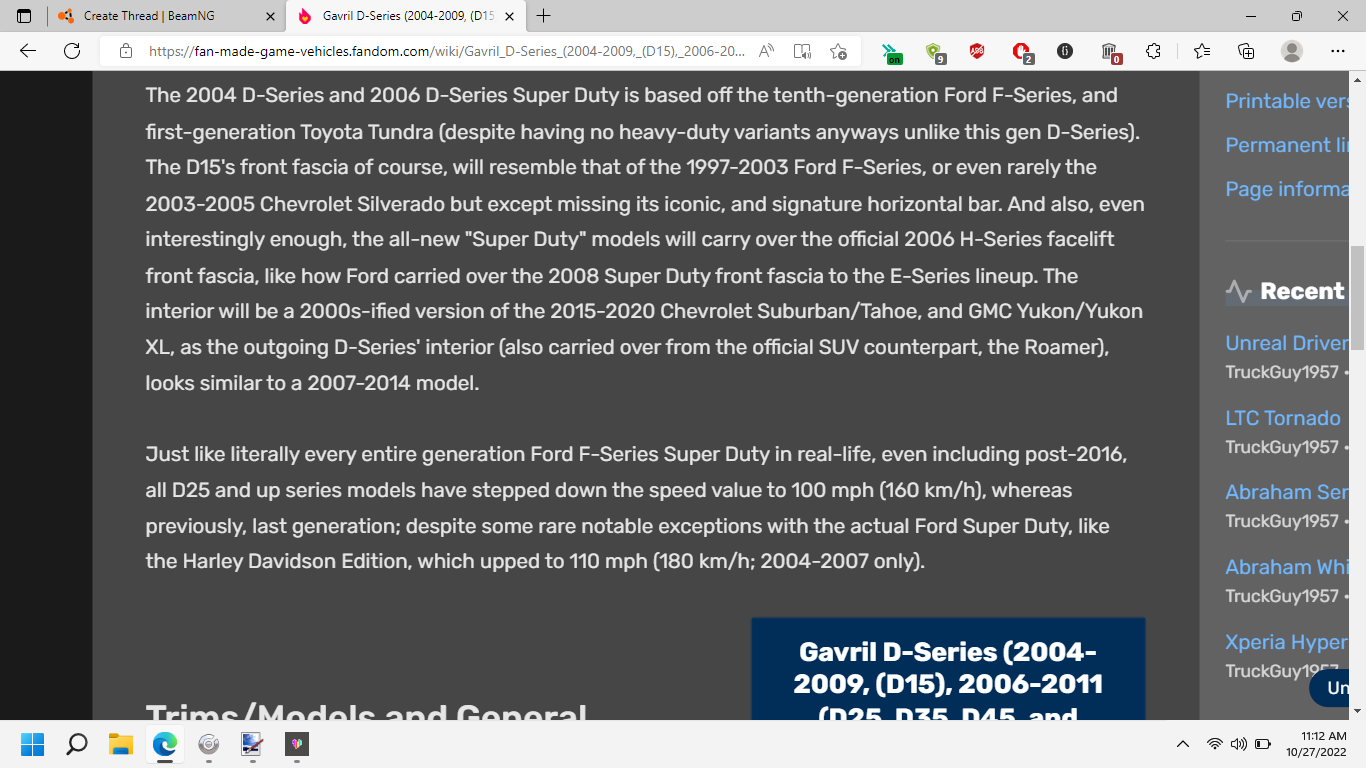This screenshot has width=1366, height=768.
Task: Open Windows Start menu
Action: point(33,744)
